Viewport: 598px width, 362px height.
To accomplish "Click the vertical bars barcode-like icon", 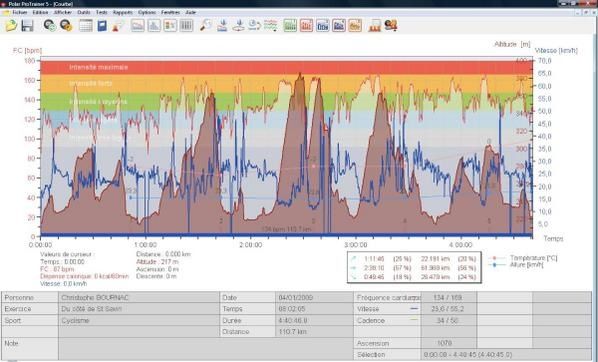I will 186,26.
